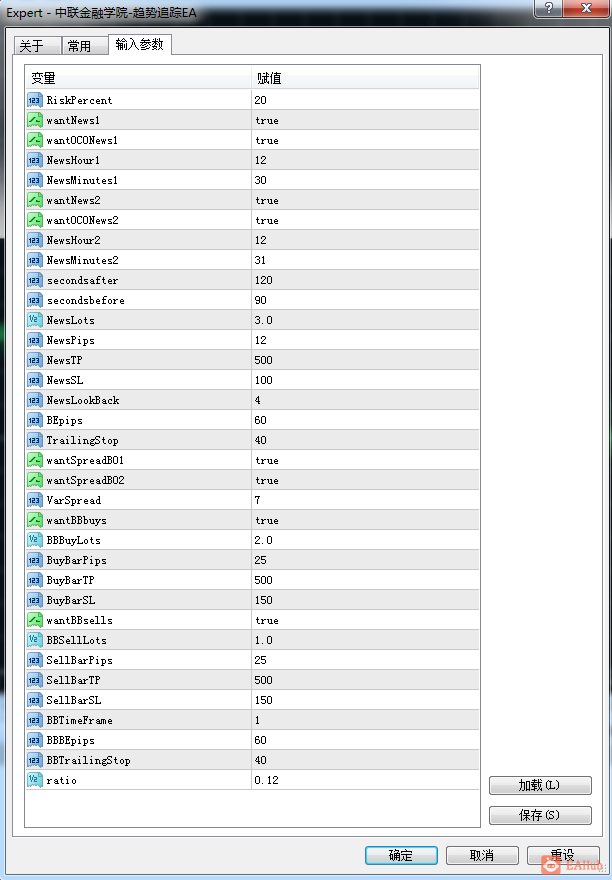Click the double-type icon beside ratio

pos(35,780)
